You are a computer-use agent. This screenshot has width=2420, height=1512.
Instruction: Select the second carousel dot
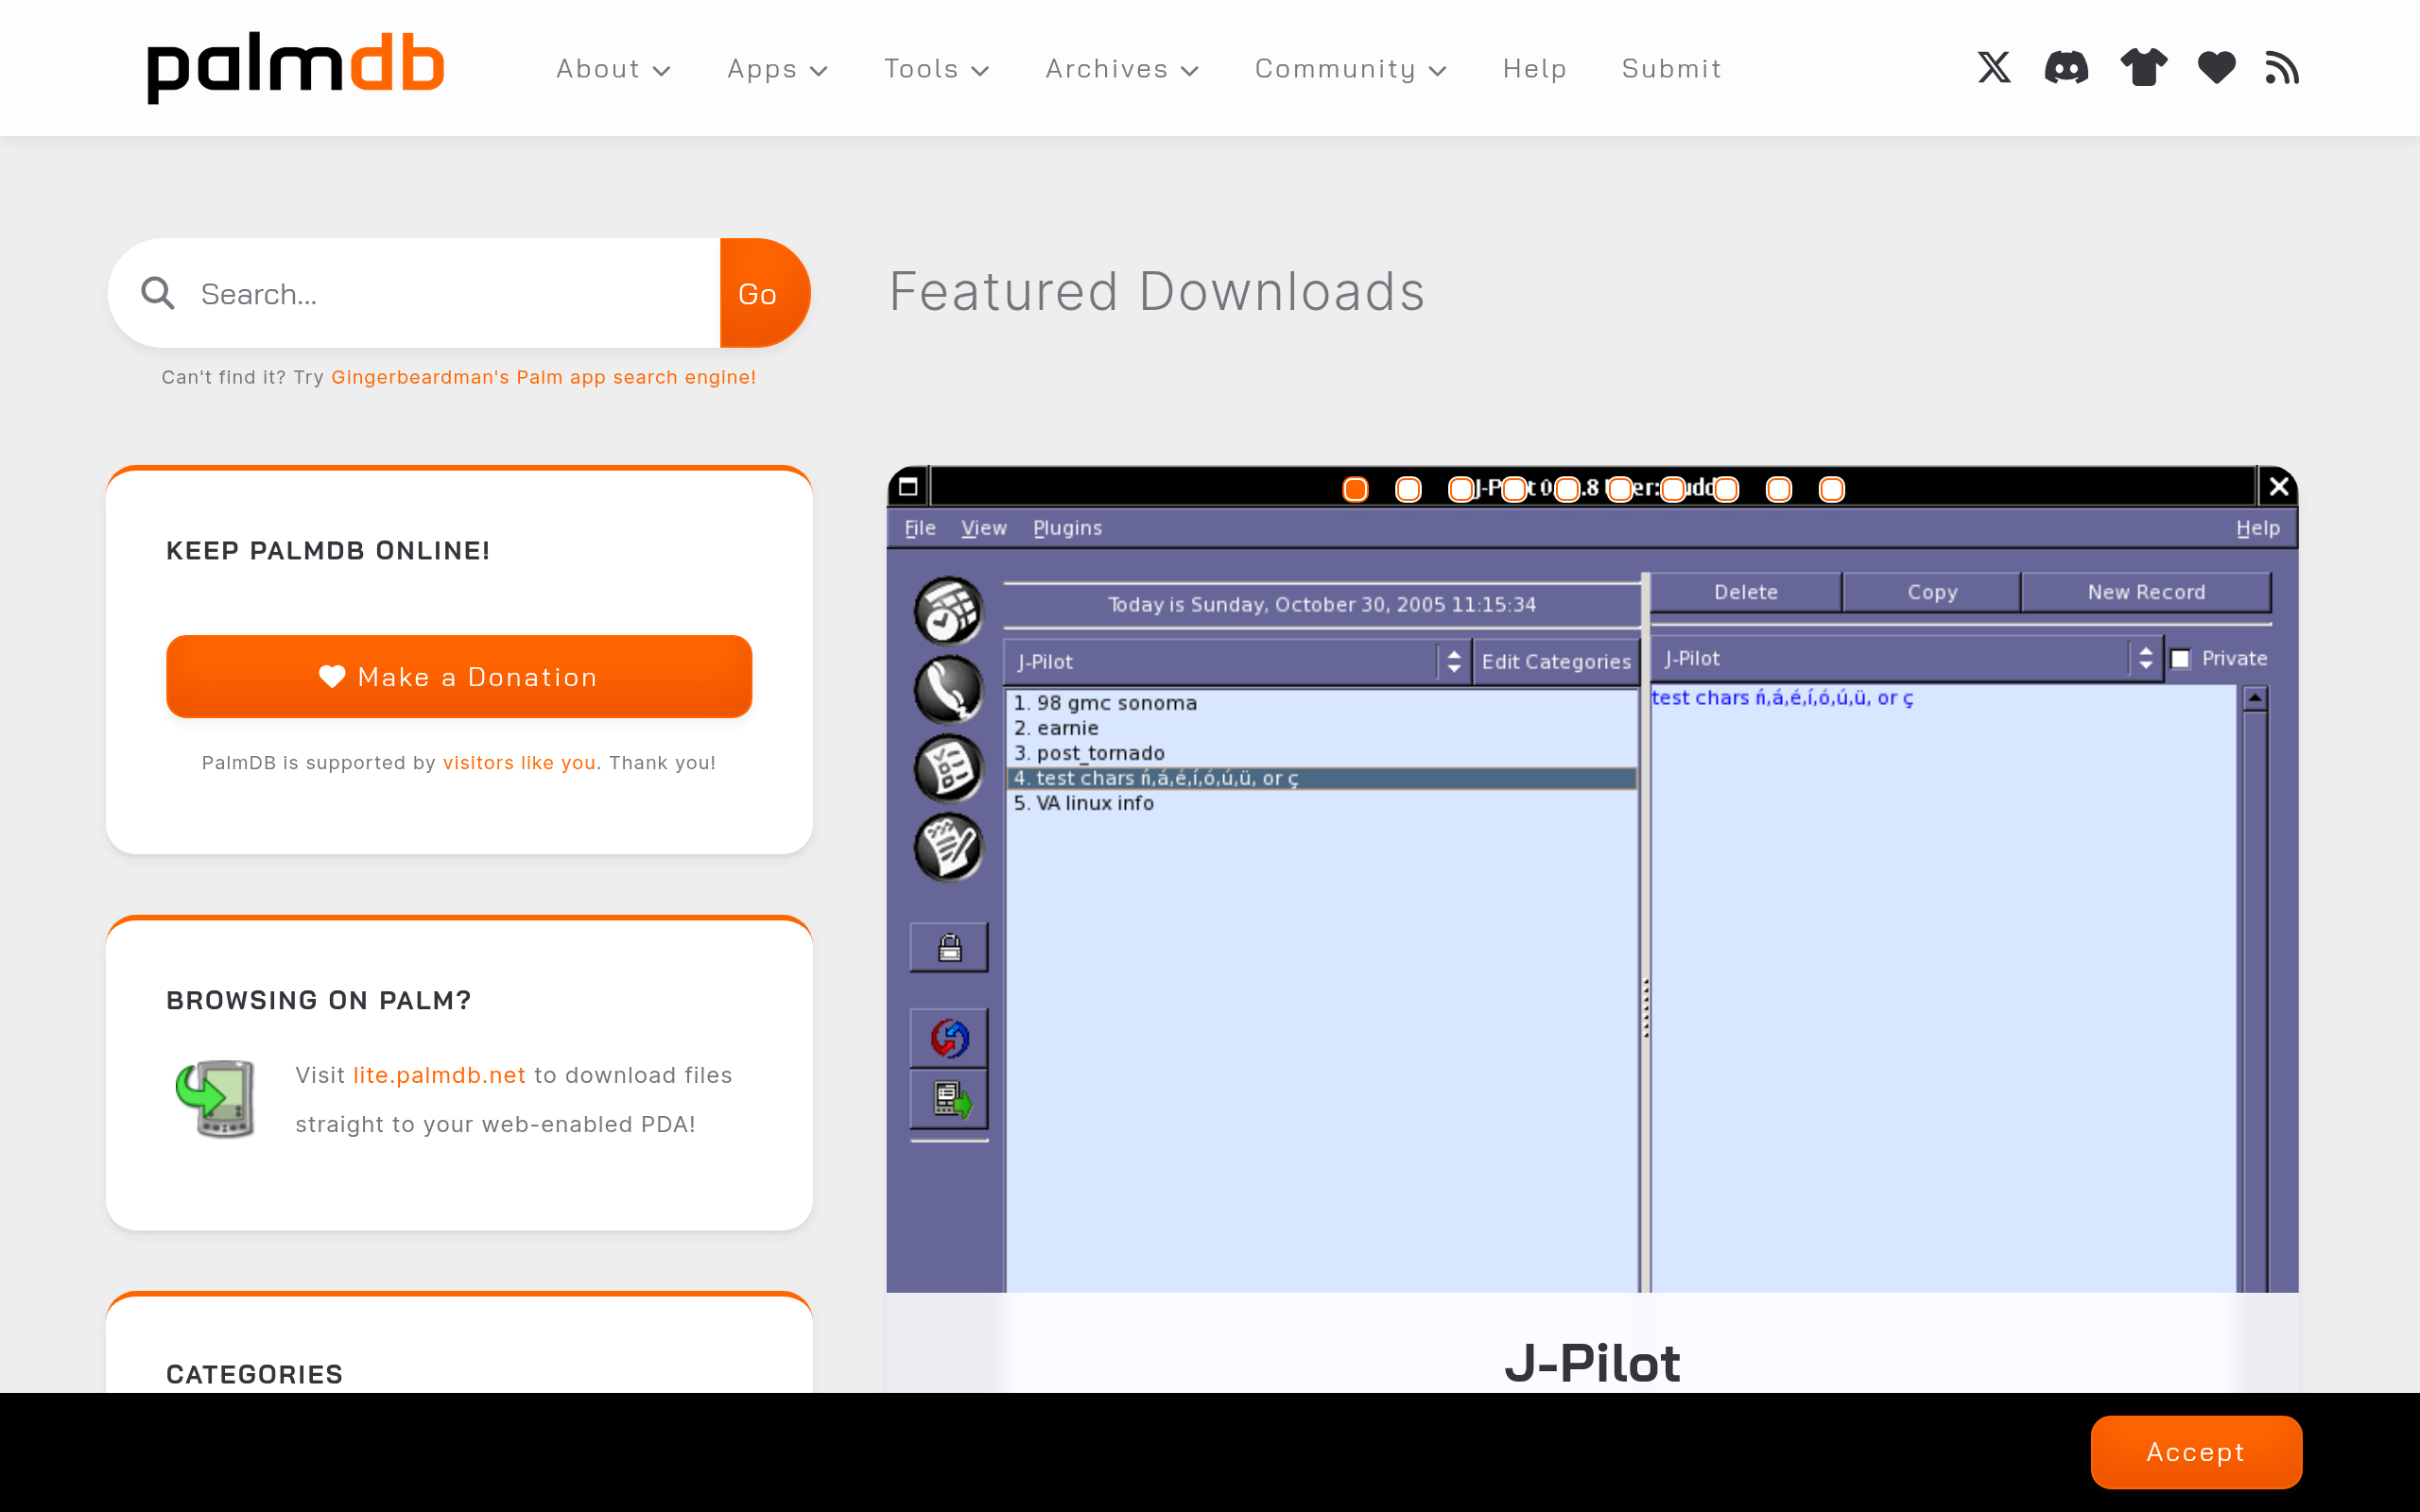click(x=1408, y=489)
